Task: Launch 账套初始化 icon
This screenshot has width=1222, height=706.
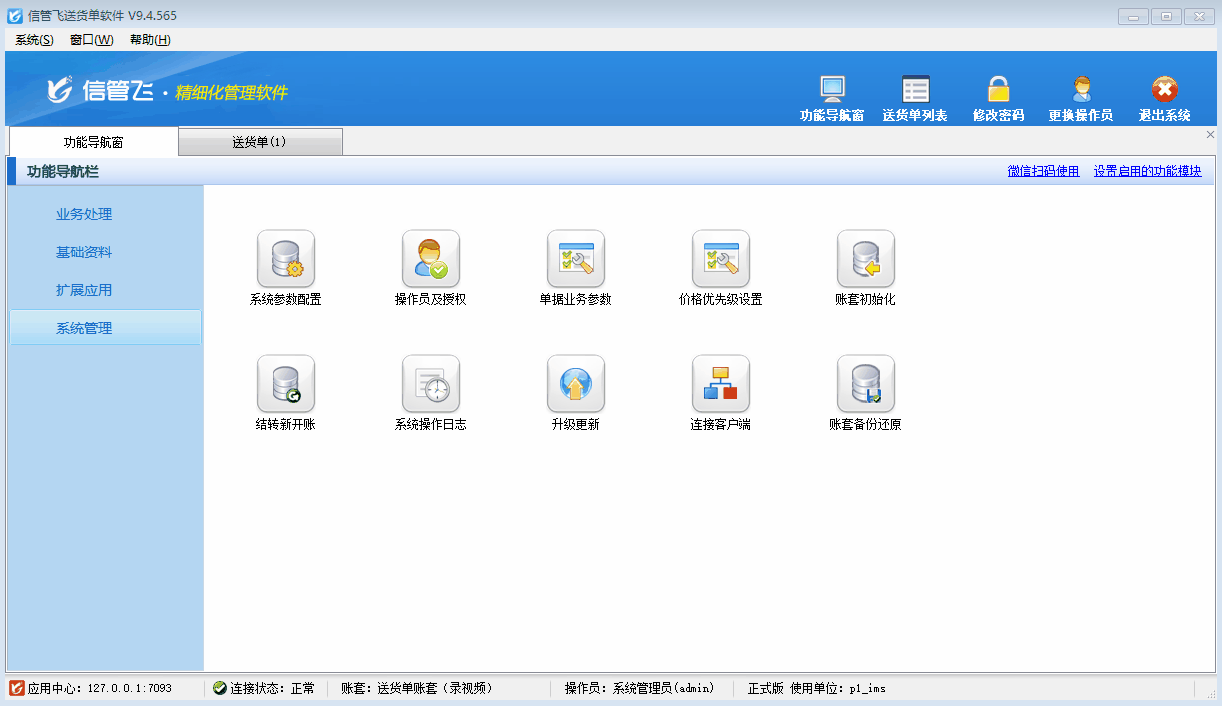Action: 866,259
